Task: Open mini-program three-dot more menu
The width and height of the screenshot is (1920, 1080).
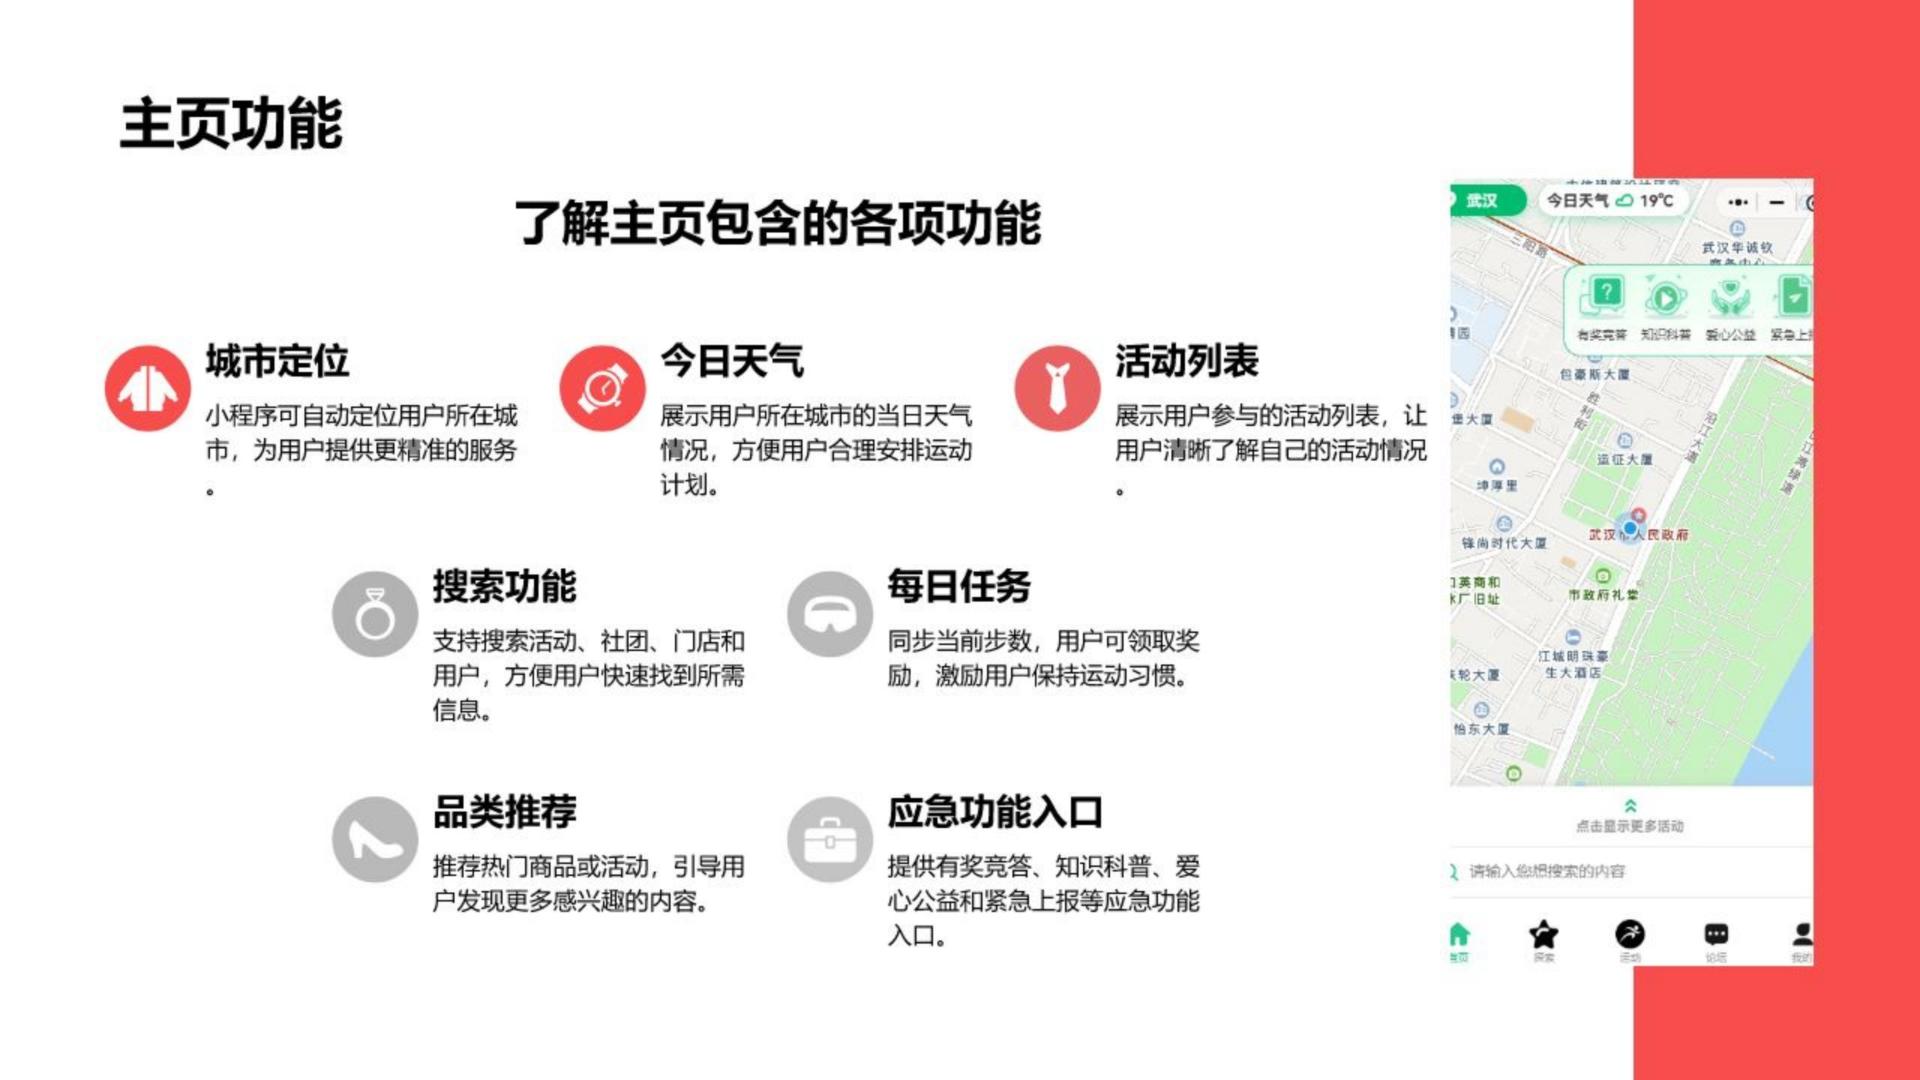Action: [1738, 202]
